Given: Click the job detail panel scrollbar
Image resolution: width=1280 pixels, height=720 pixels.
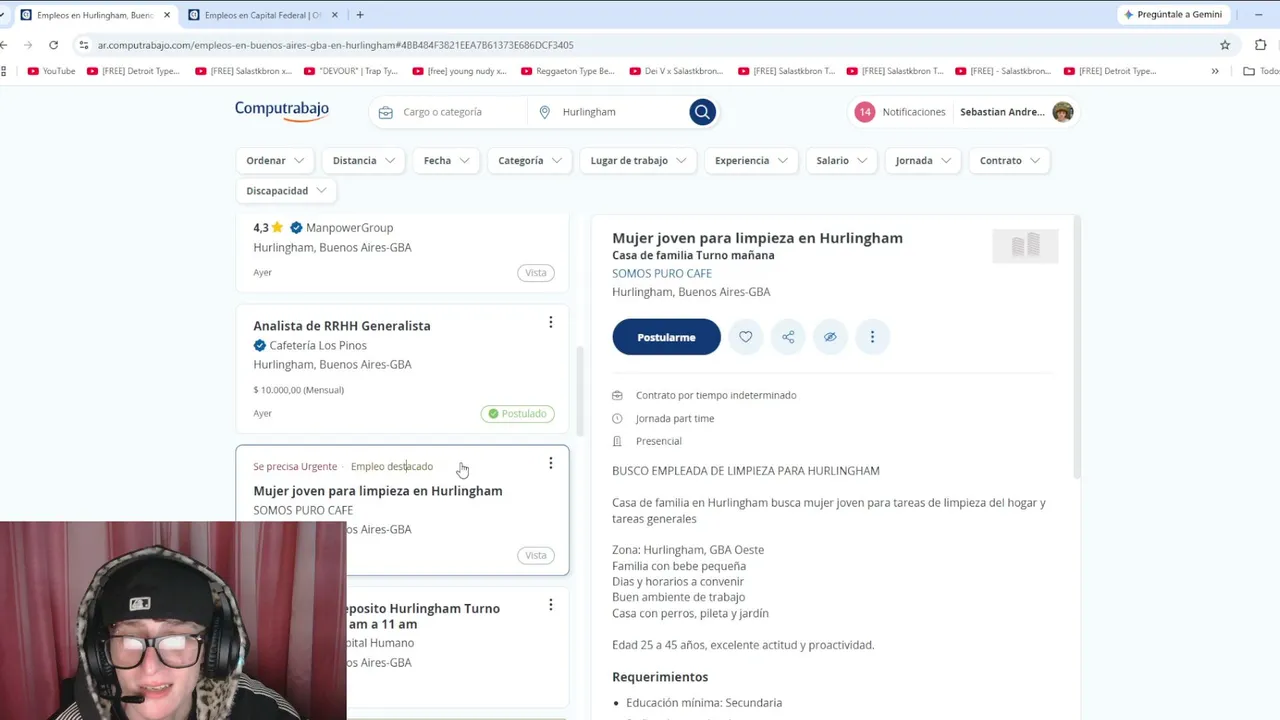Looking at the screenshot, I should click(x=1077, y=345).
